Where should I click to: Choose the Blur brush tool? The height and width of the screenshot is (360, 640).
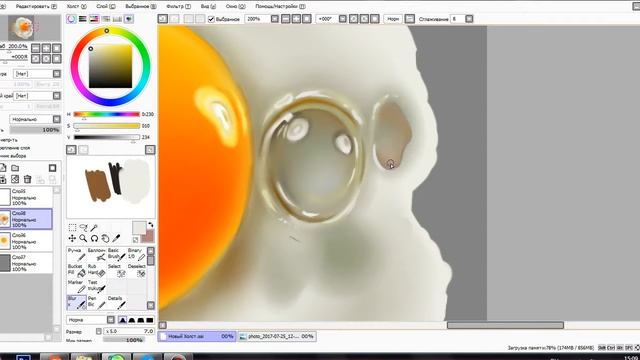tap(76, 302)
